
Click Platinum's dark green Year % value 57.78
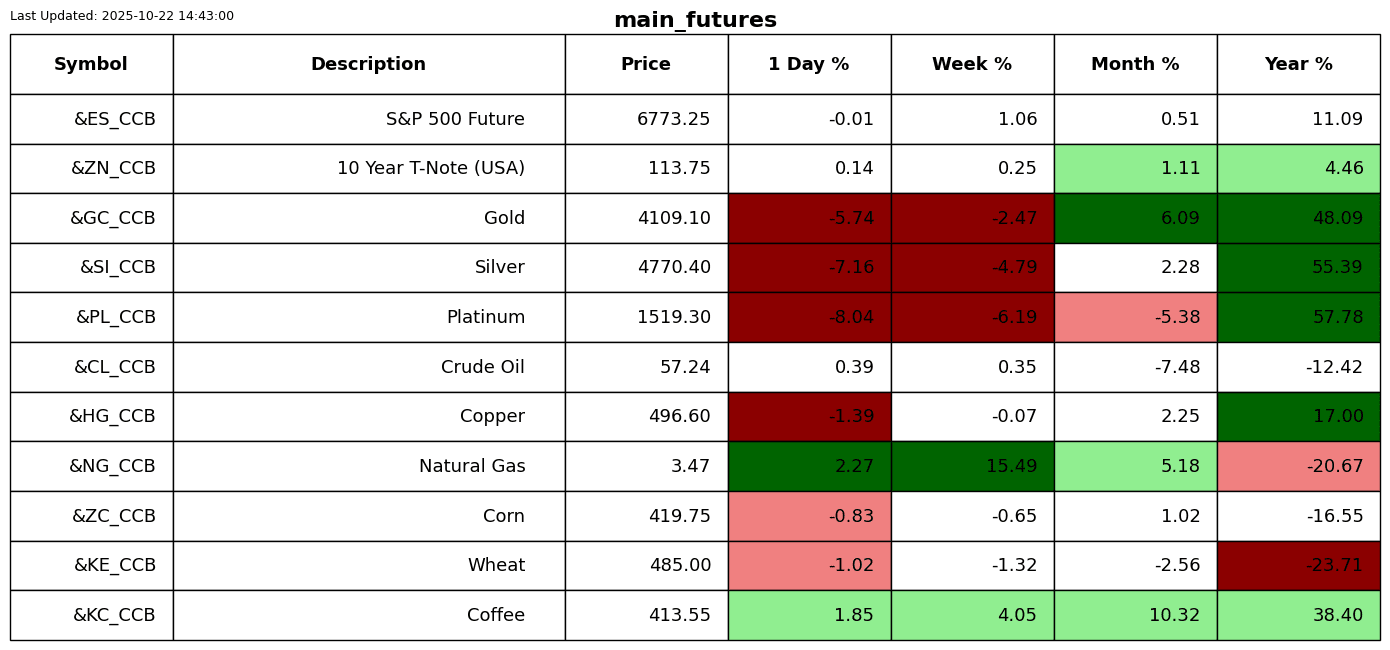tap(1298, 317)
